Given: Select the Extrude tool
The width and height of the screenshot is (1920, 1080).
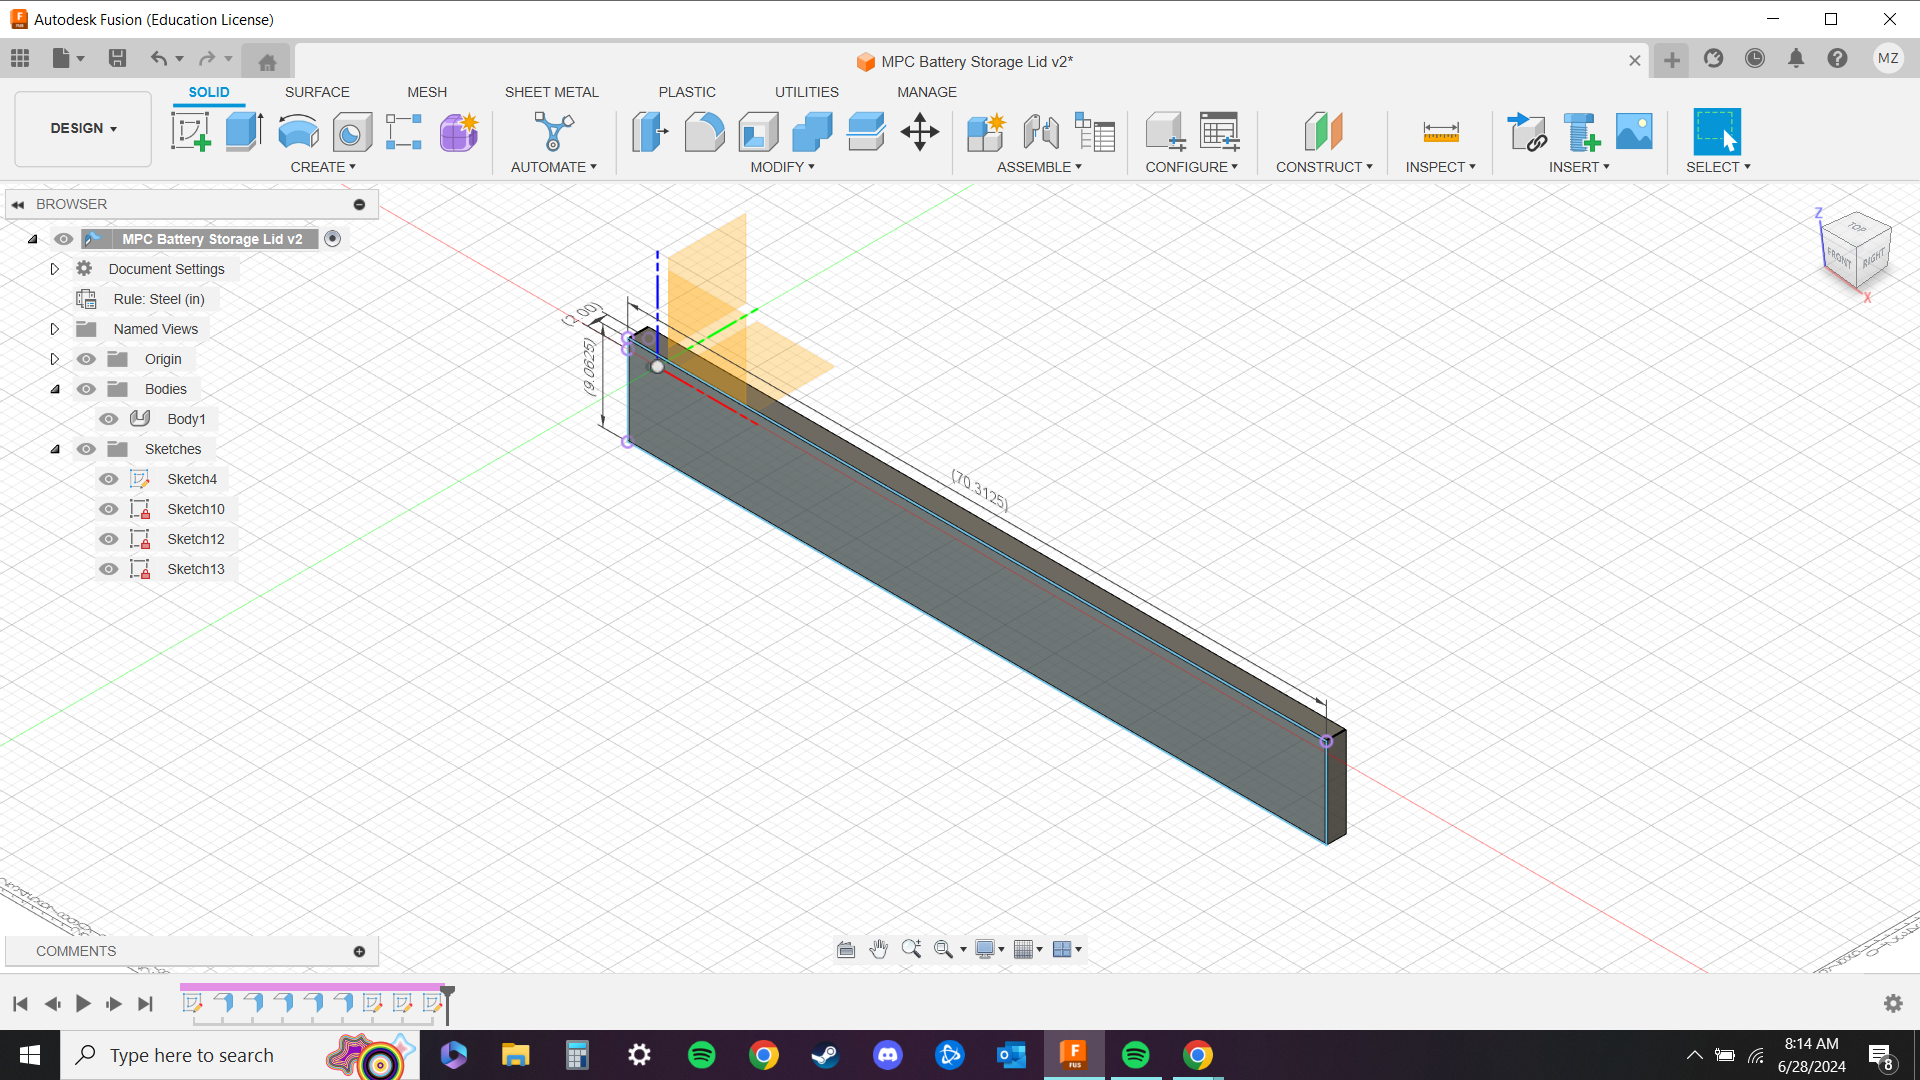Looking at the screenshot, I should (244, 131).
